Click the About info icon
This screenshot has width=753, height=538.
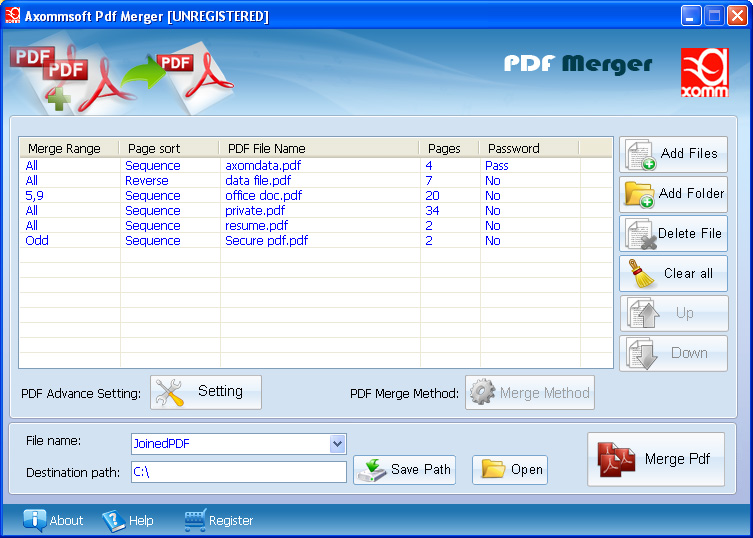coord(35,520)
